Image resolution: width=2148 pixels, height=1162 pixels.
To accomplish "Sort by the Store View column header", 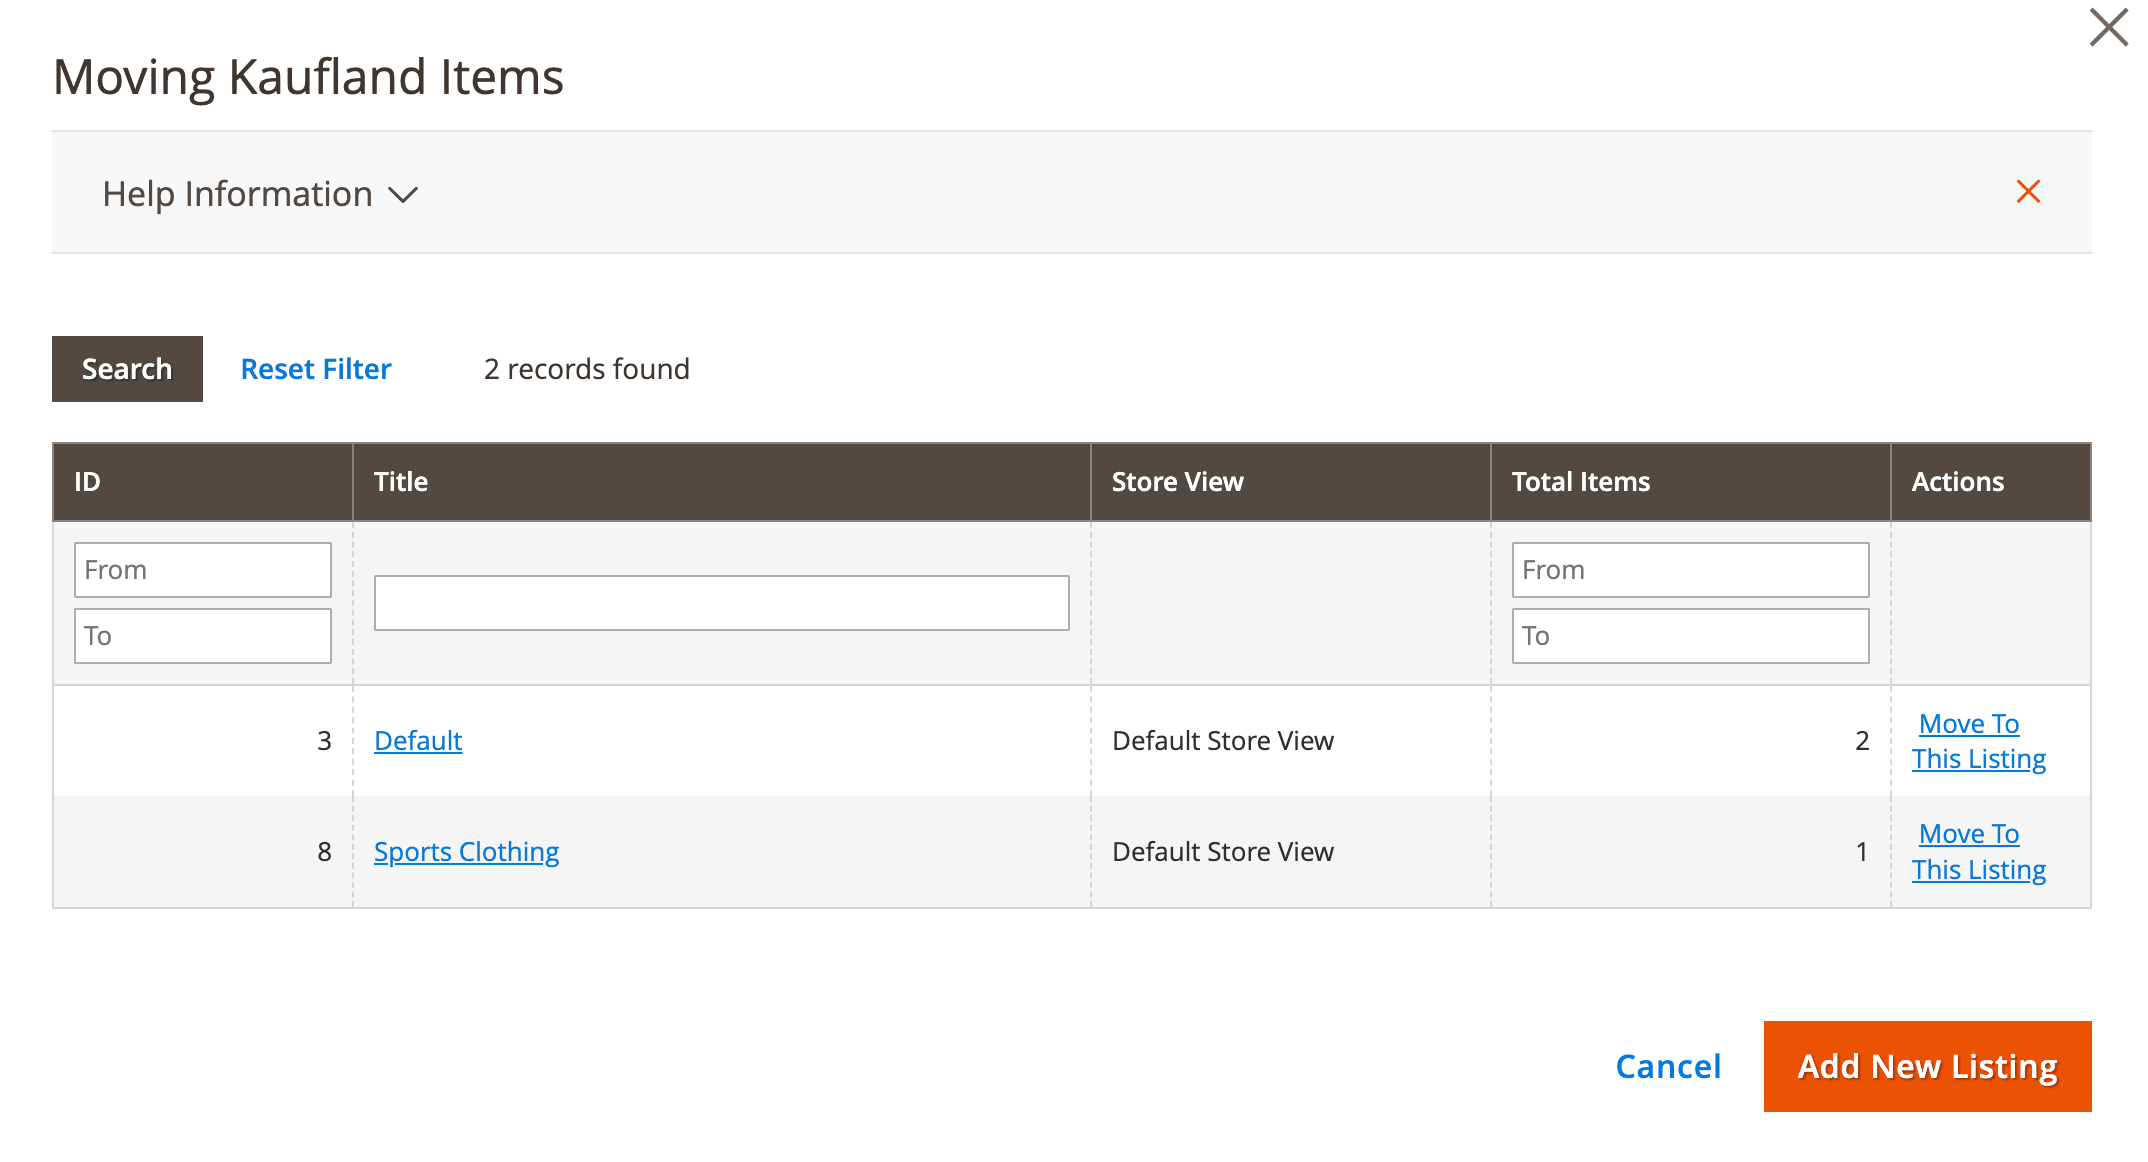I will (x=1177, y=482).
